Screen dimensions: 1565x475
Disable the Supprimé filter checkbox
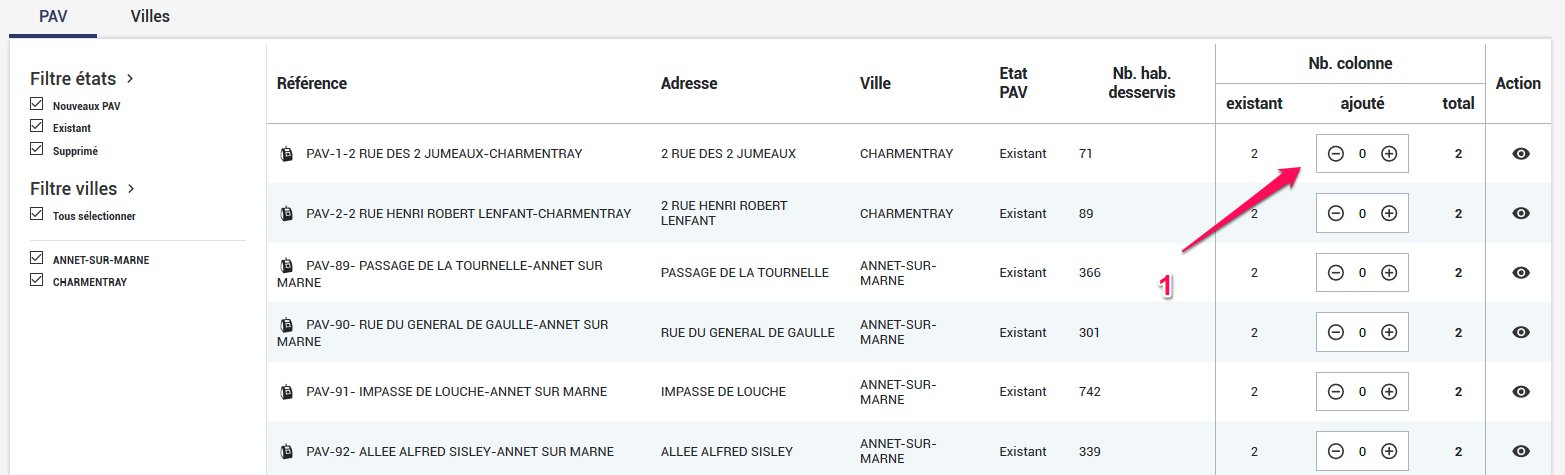tap(37, 150)
